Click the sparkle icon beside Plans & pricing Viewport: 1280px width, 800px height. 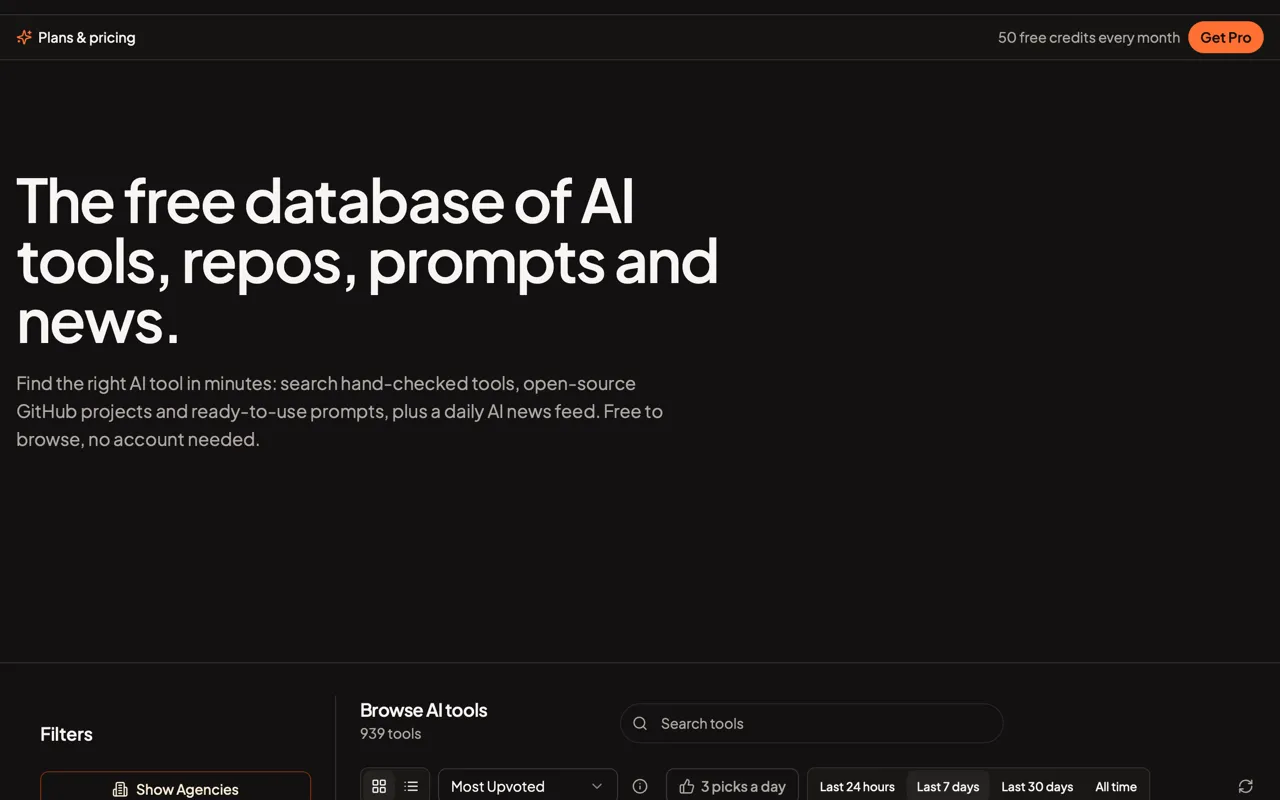pyautogui.click(x=24, y=37)
